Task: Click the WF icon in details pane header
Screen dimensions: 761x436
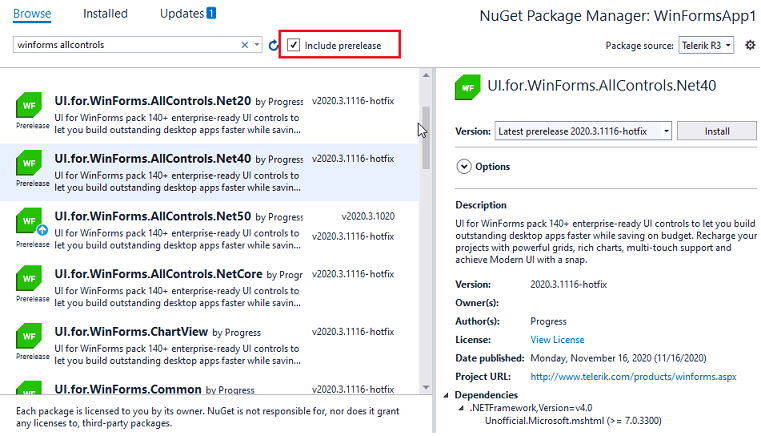Action: coord(467,87)
